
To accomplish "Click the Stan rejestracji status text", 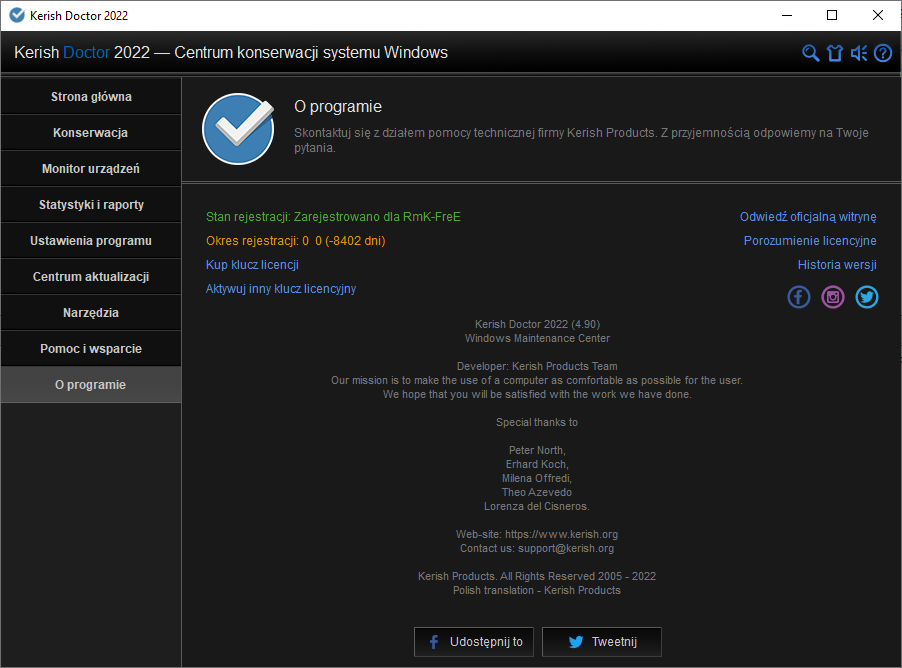I will 333,217.
